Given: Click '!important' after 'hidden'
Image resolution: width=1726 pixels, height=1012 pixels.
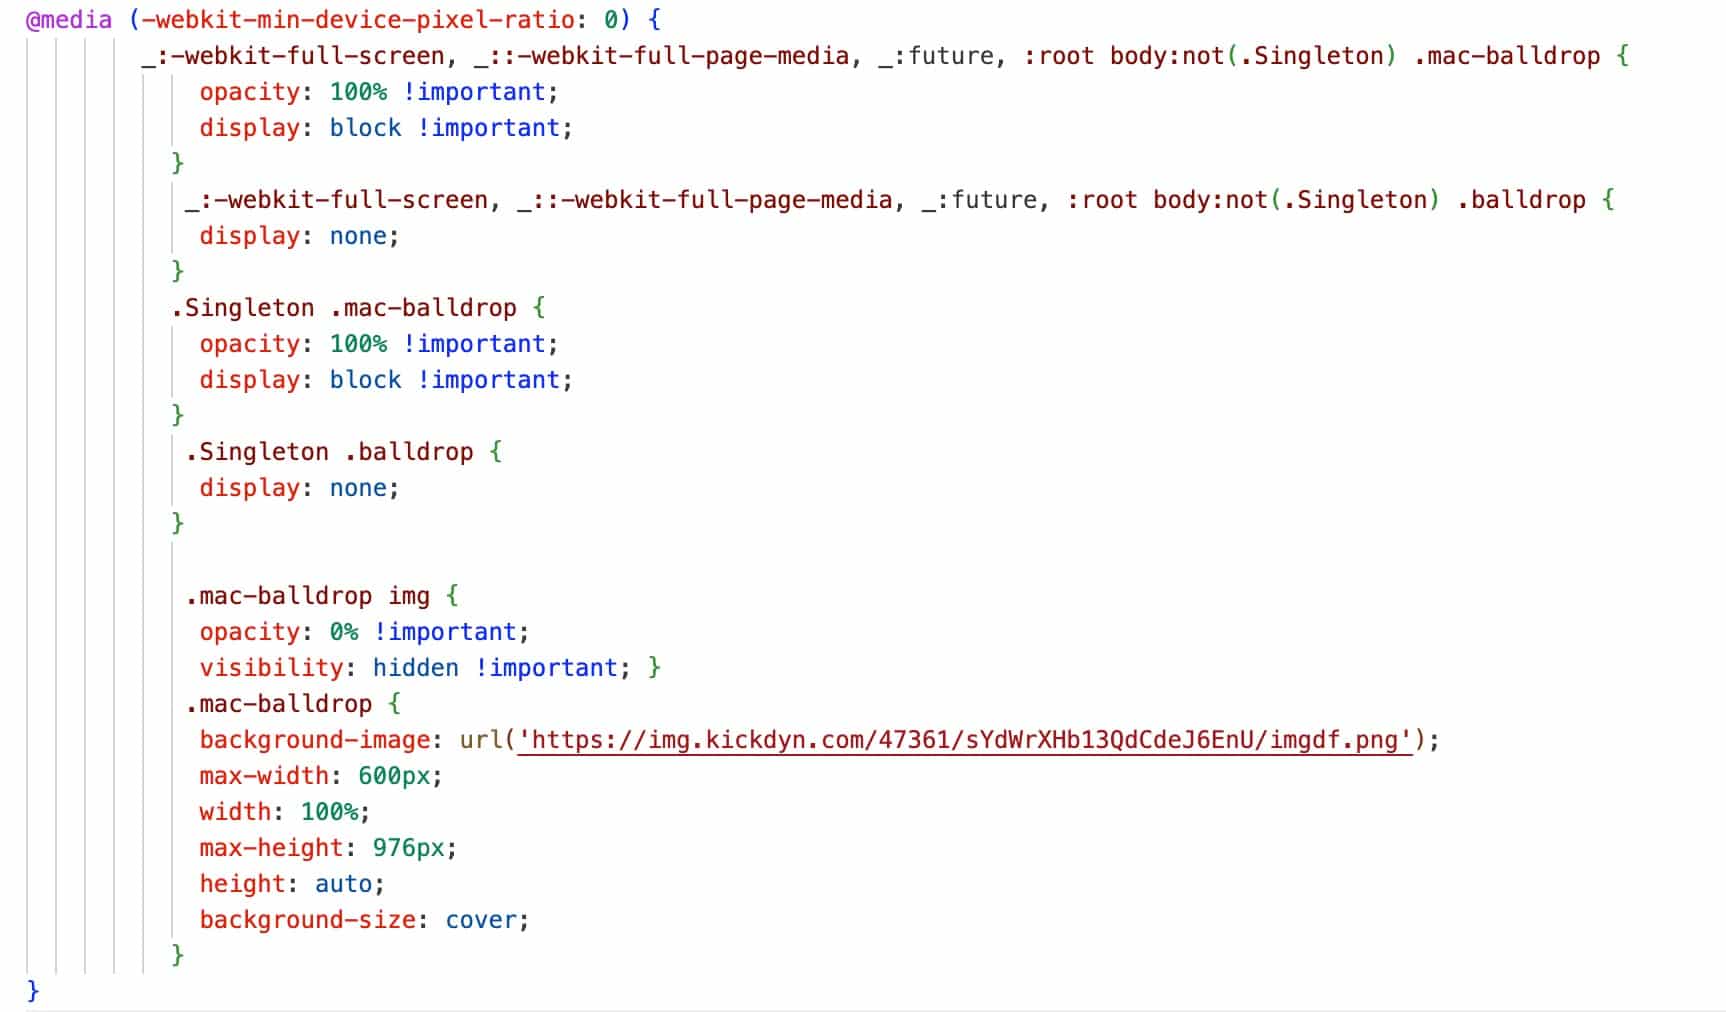Looking at the screenshot, I should point(545,668).
